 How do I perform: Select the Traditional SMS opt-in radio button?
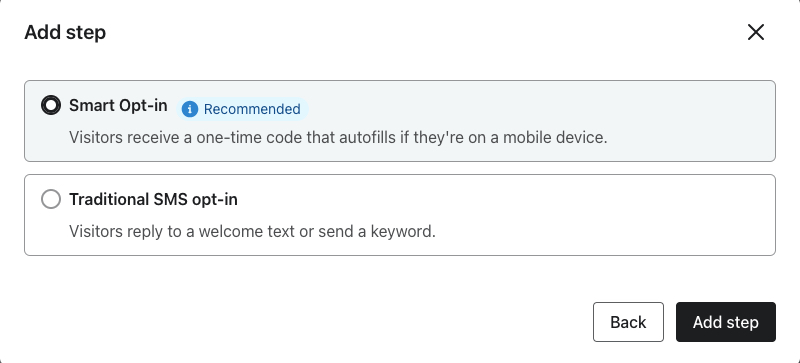point(51,199)
